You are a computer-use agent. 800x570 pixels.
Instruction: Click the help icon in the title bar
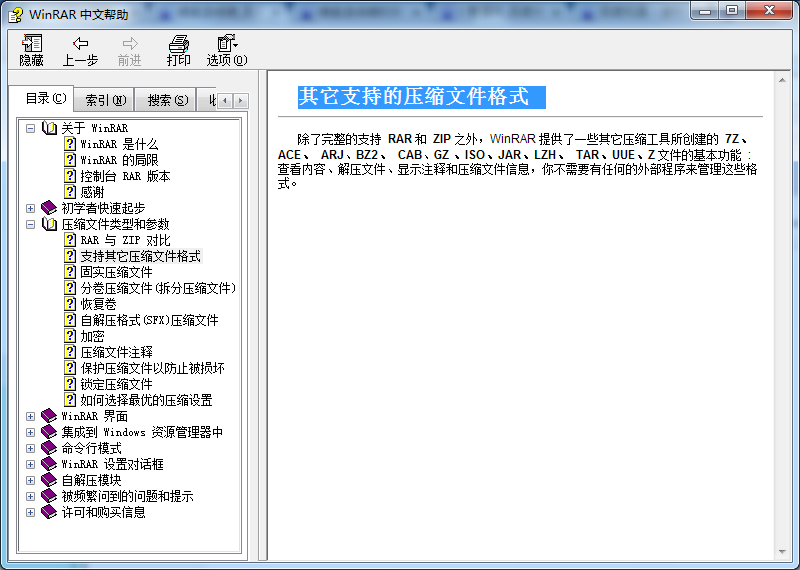point(16,14)
